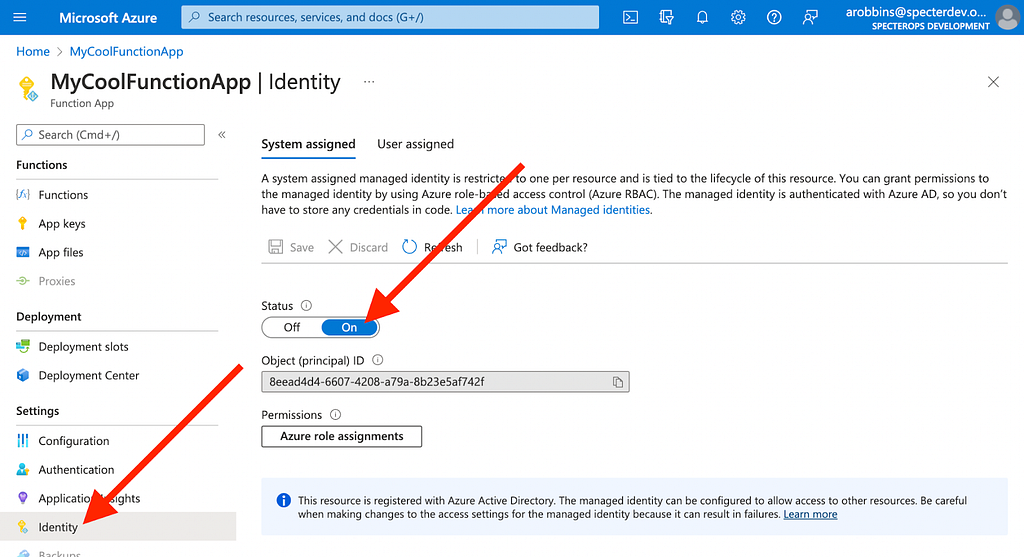
Task: Open portal settings gear
Action: click(x=738, y=18)
